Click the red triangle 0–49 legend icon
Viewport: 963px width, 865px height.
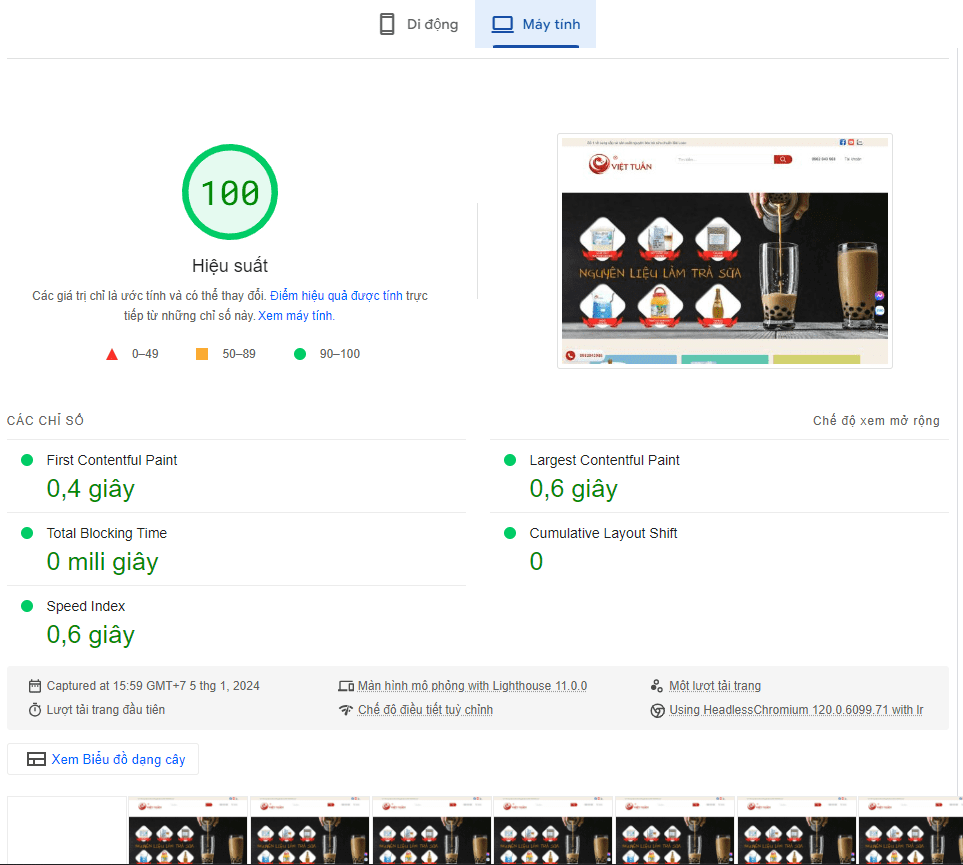click(x=112, y=354)
